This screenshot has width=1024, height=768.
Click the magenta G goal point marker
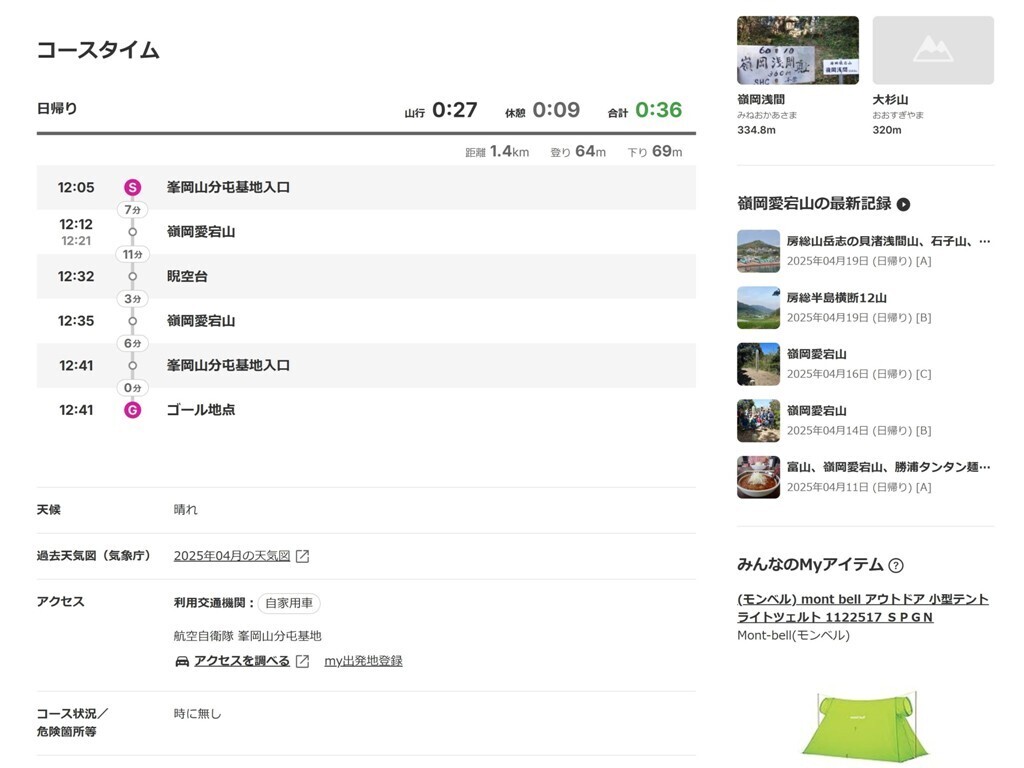[133, 410]
